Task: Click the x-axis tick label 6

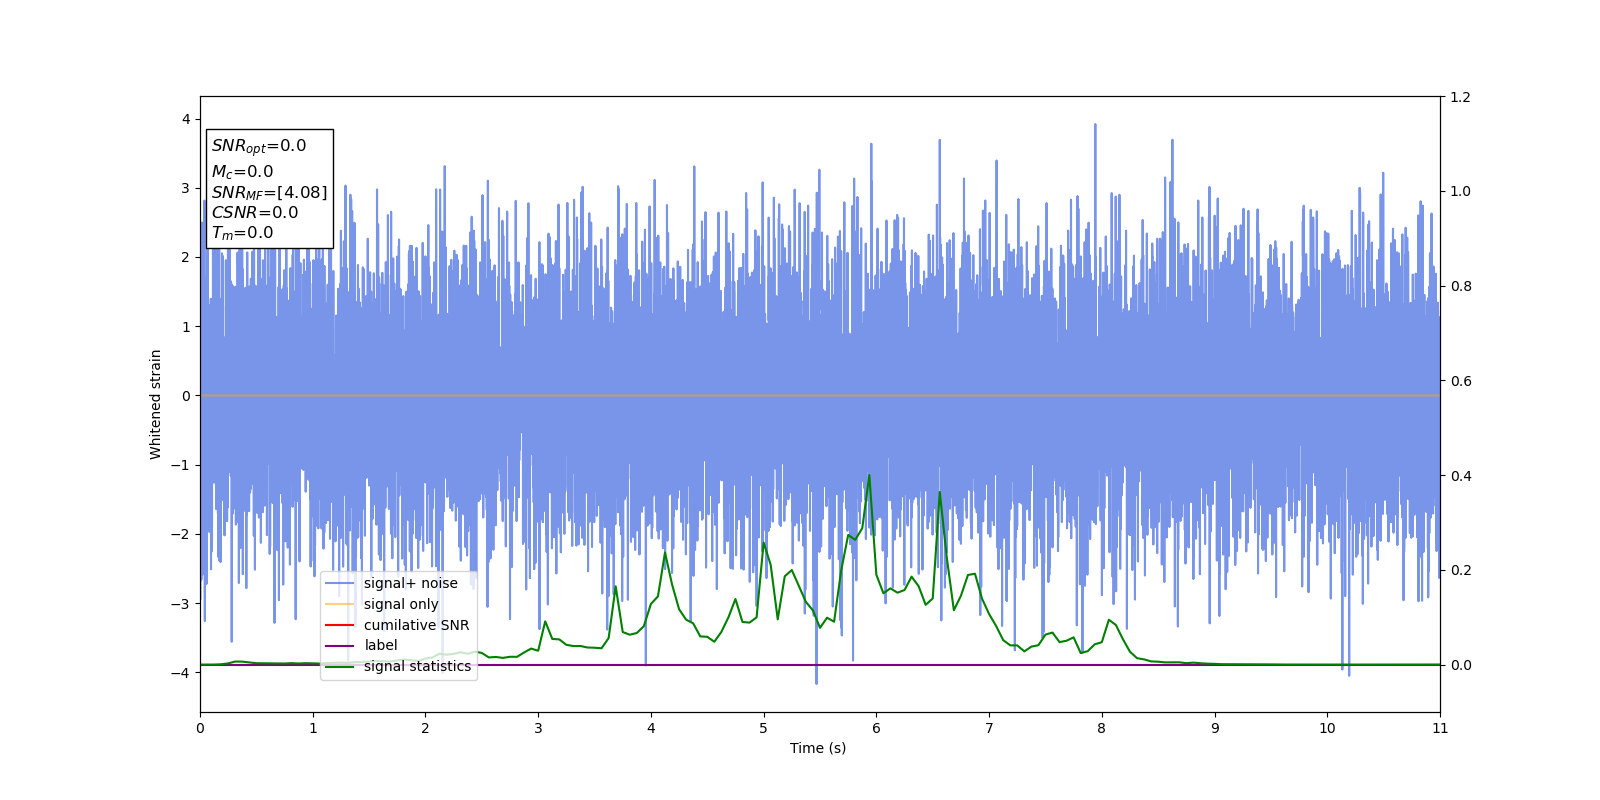Action: click(x=876, y=728)
